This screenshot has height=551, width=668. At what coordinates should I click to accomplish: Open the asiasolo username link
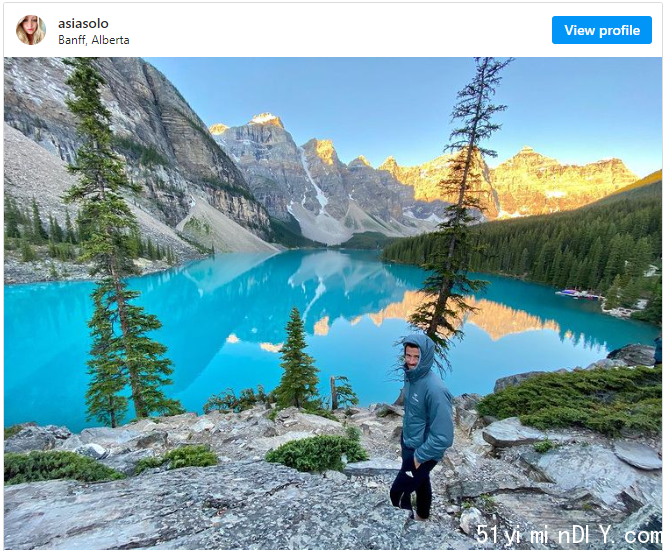pyautogui.click(x=83, y=23)
